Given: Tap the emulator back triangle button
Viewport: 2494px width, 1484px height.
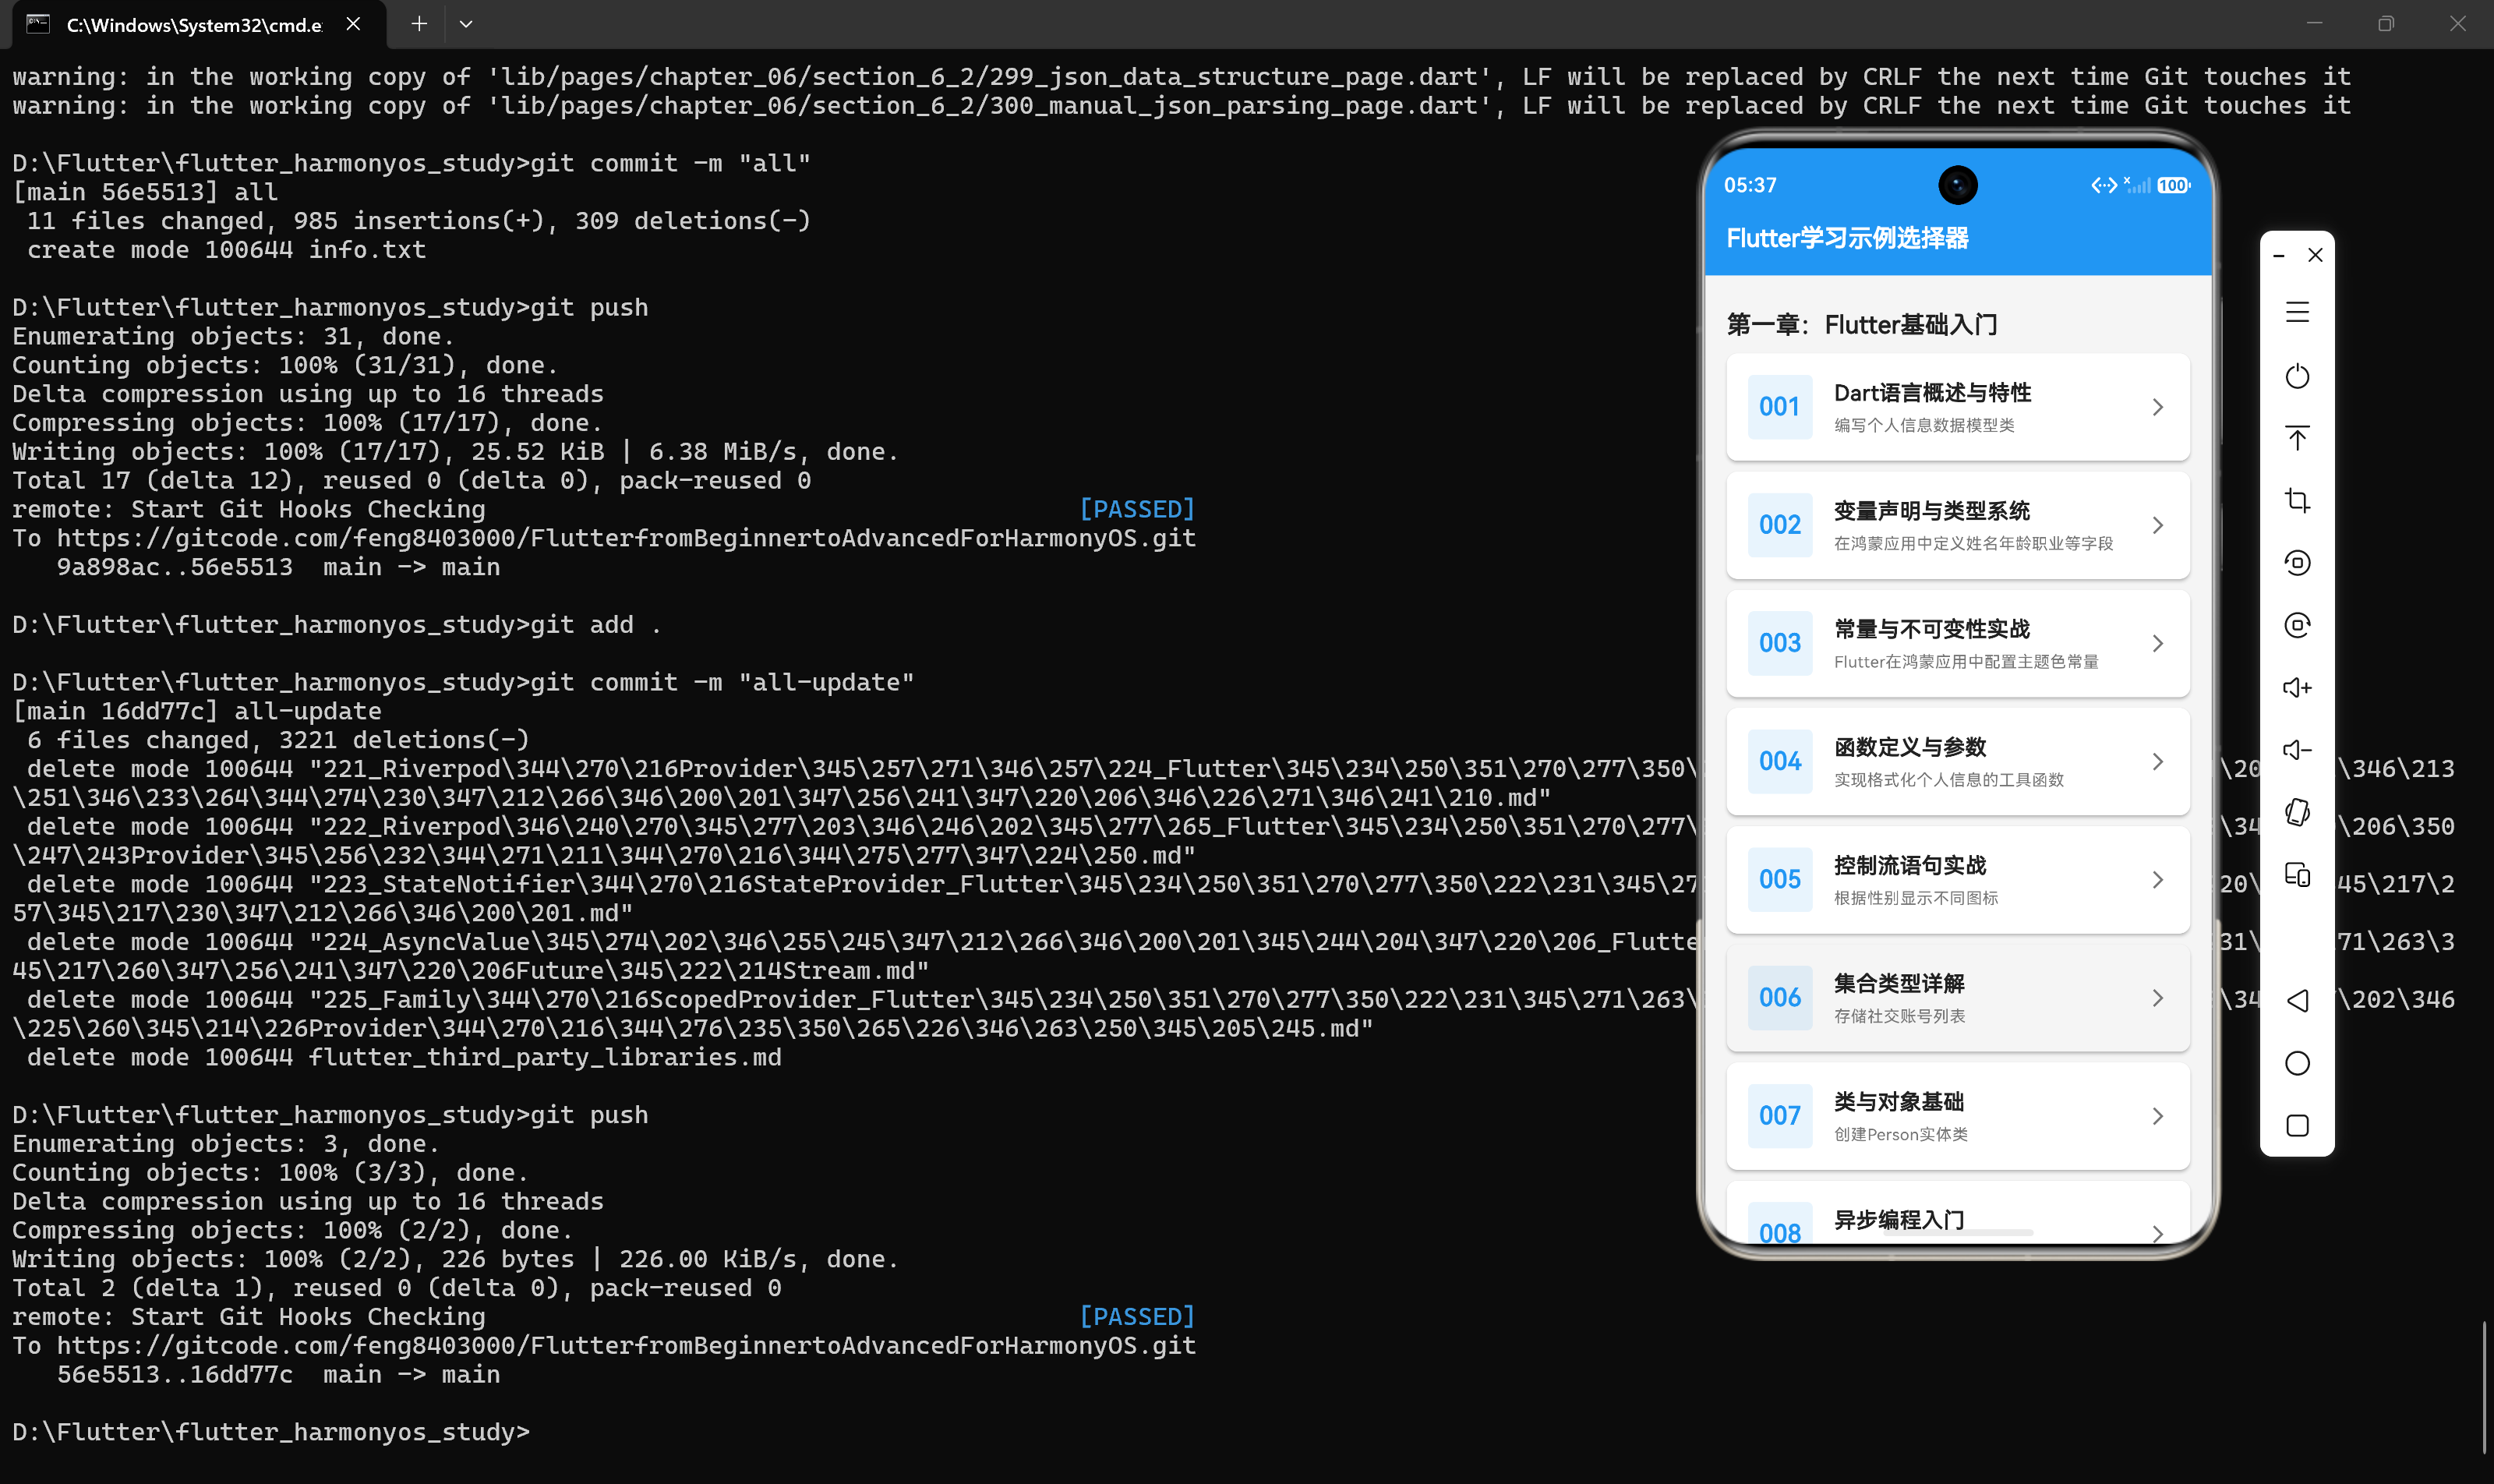Looking at the screenshot, I should click(x=2297, y=1000).
